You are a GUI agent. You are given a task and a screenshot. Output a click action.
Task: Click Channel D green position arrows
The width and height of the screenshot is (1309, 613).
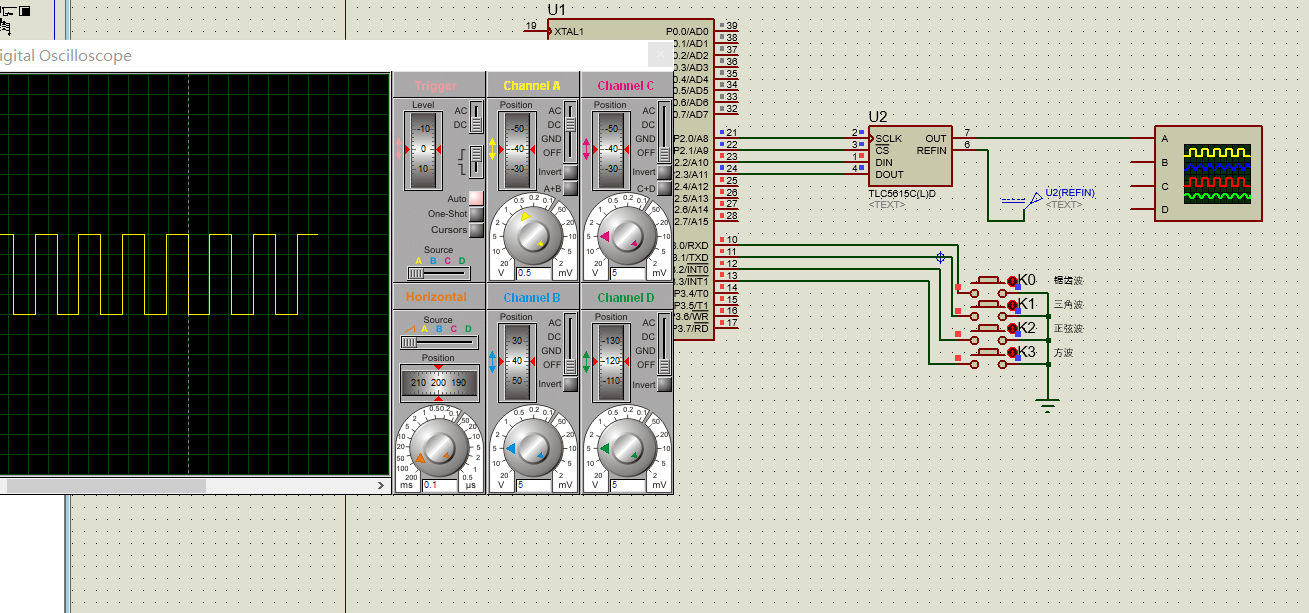(586, 360)
